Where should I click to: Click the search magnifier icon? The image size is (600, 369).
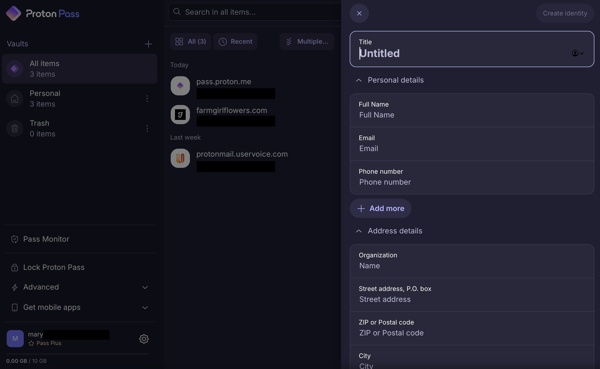(177, 12)
